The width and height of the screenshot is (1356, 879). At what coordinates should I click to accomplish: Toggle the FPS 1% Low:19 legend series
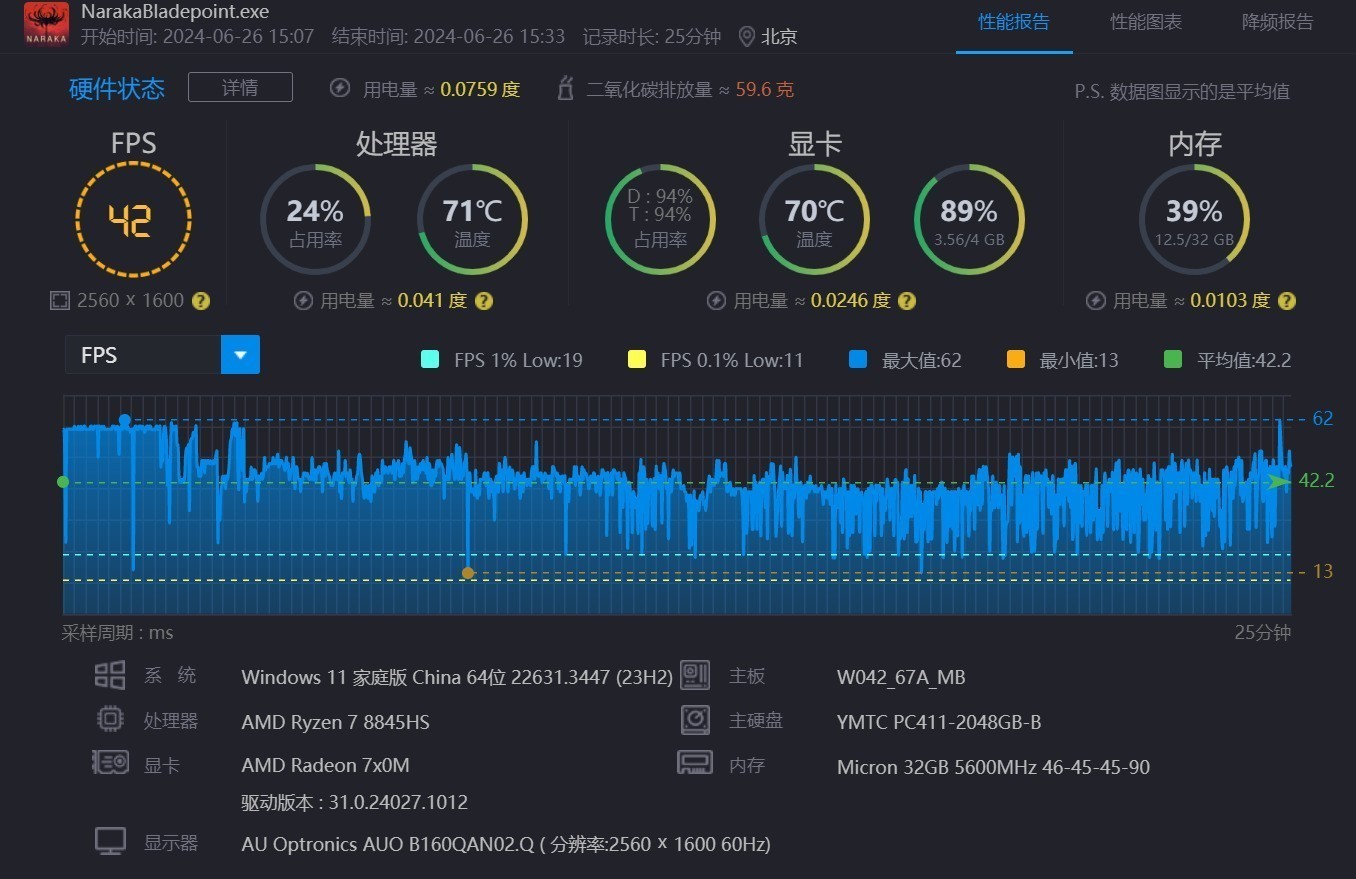(502, 360)
